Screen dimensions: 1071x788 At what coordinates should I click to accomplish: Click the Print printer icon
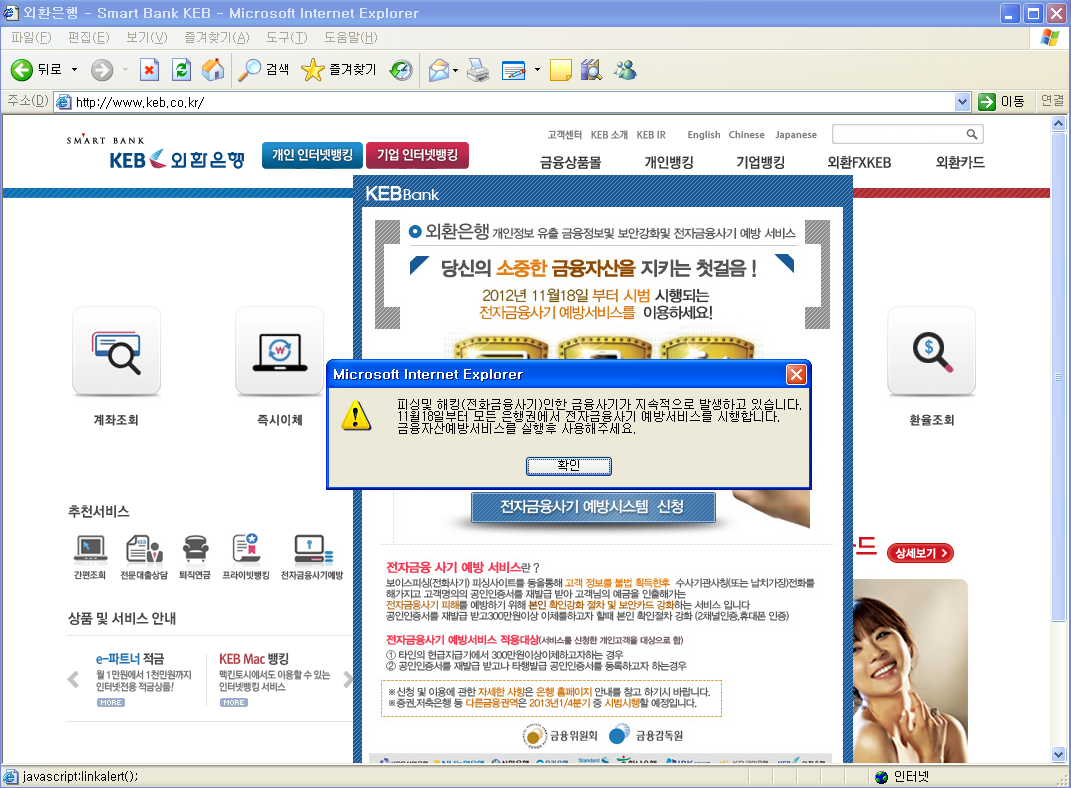click(x=478, y=70)
